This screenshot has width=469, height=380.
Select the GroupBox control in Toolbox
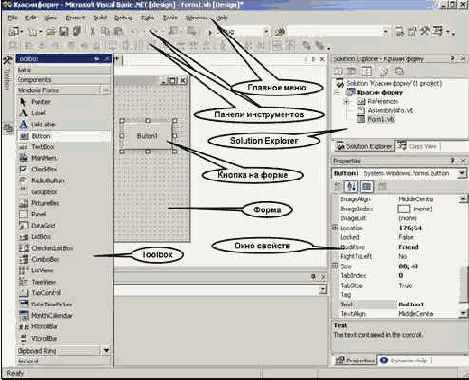click(64, 192)
